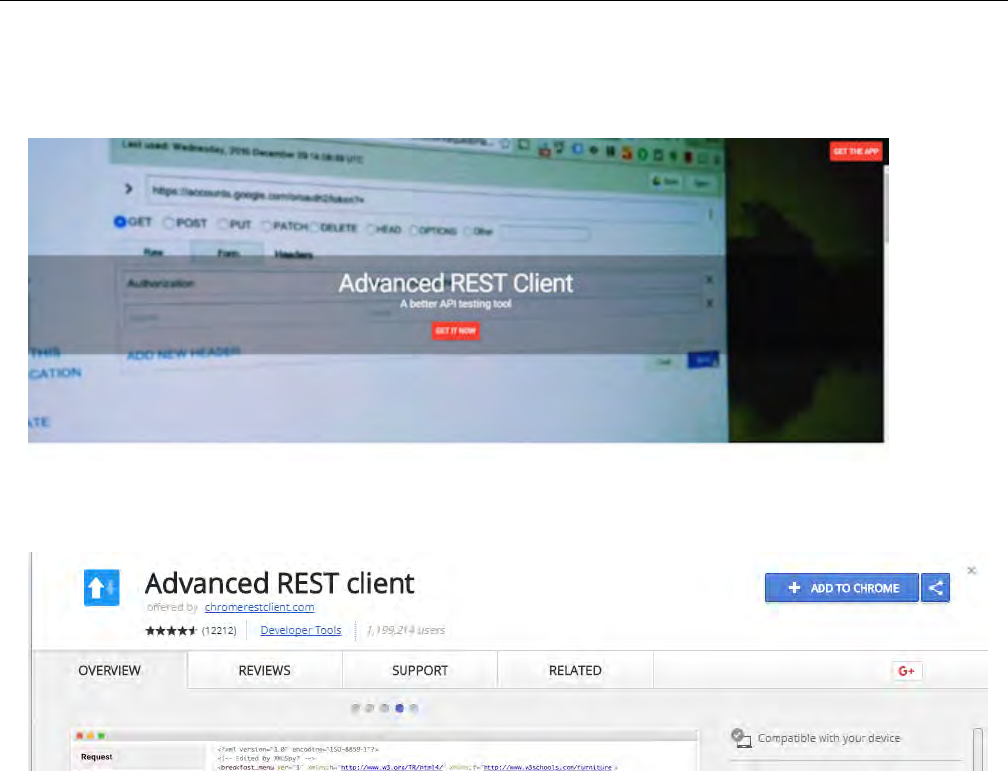Select the PATCH request method radio
This screenshot has height=771, width=1008.
267,226
